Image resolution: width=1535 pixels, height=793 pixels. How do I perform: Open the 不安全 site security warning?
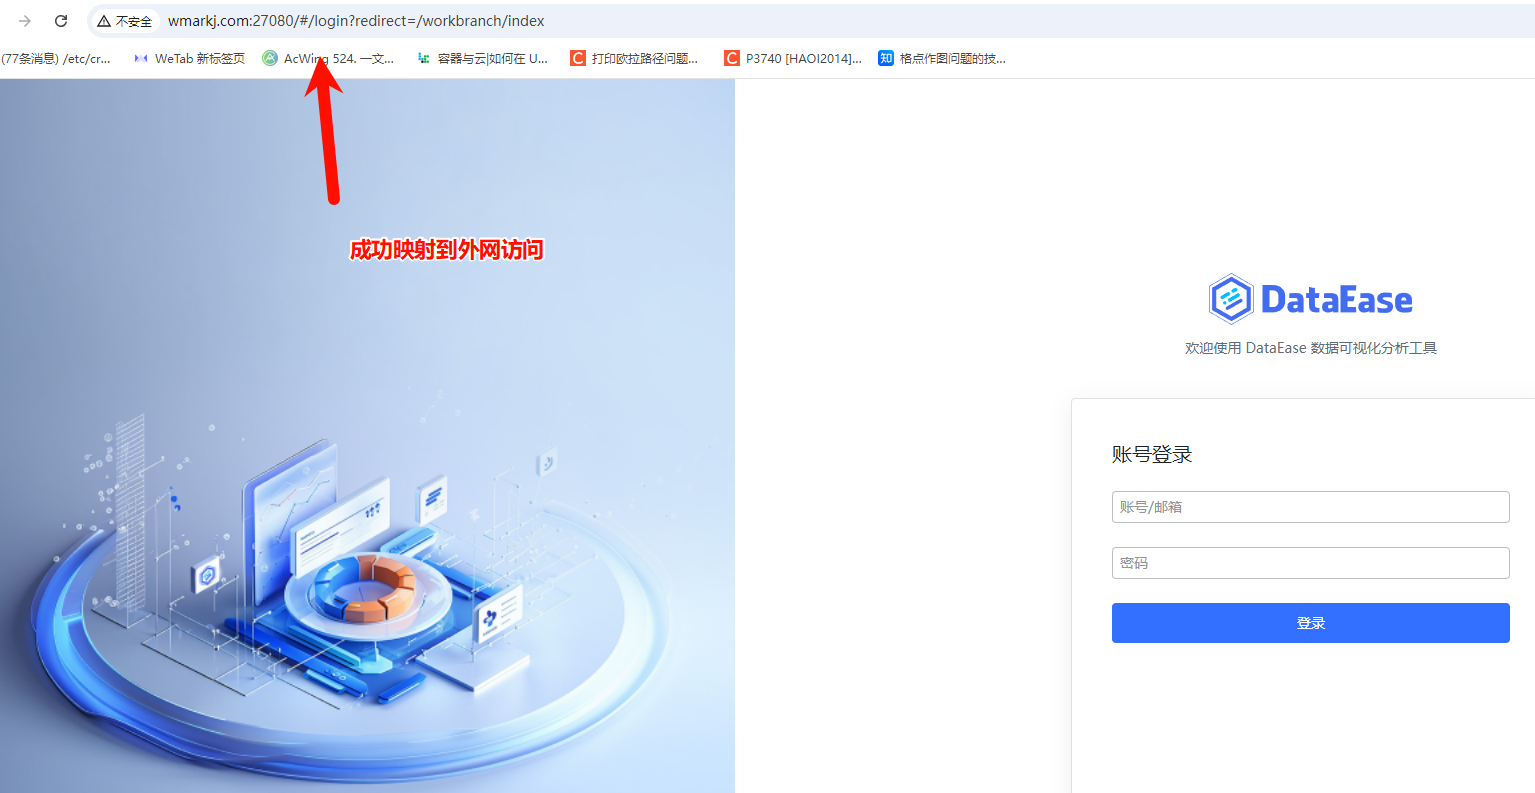[x=125, y=21]
